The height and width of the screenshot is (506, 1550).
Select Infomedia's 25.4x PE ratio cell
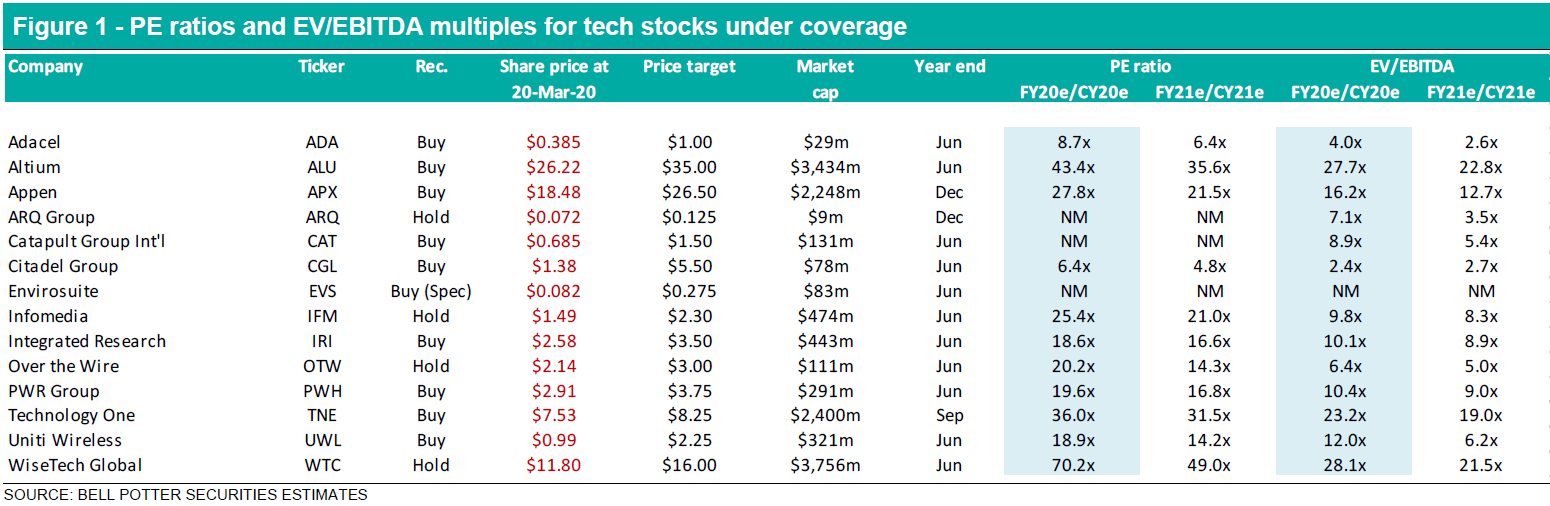[1071, 316]
